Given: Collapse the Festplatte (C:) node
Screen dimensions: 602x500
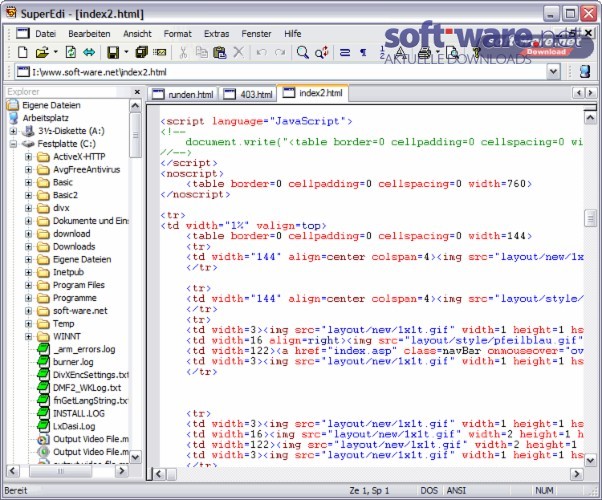Looking at the screenshot, I should click(x=13, y=144).
